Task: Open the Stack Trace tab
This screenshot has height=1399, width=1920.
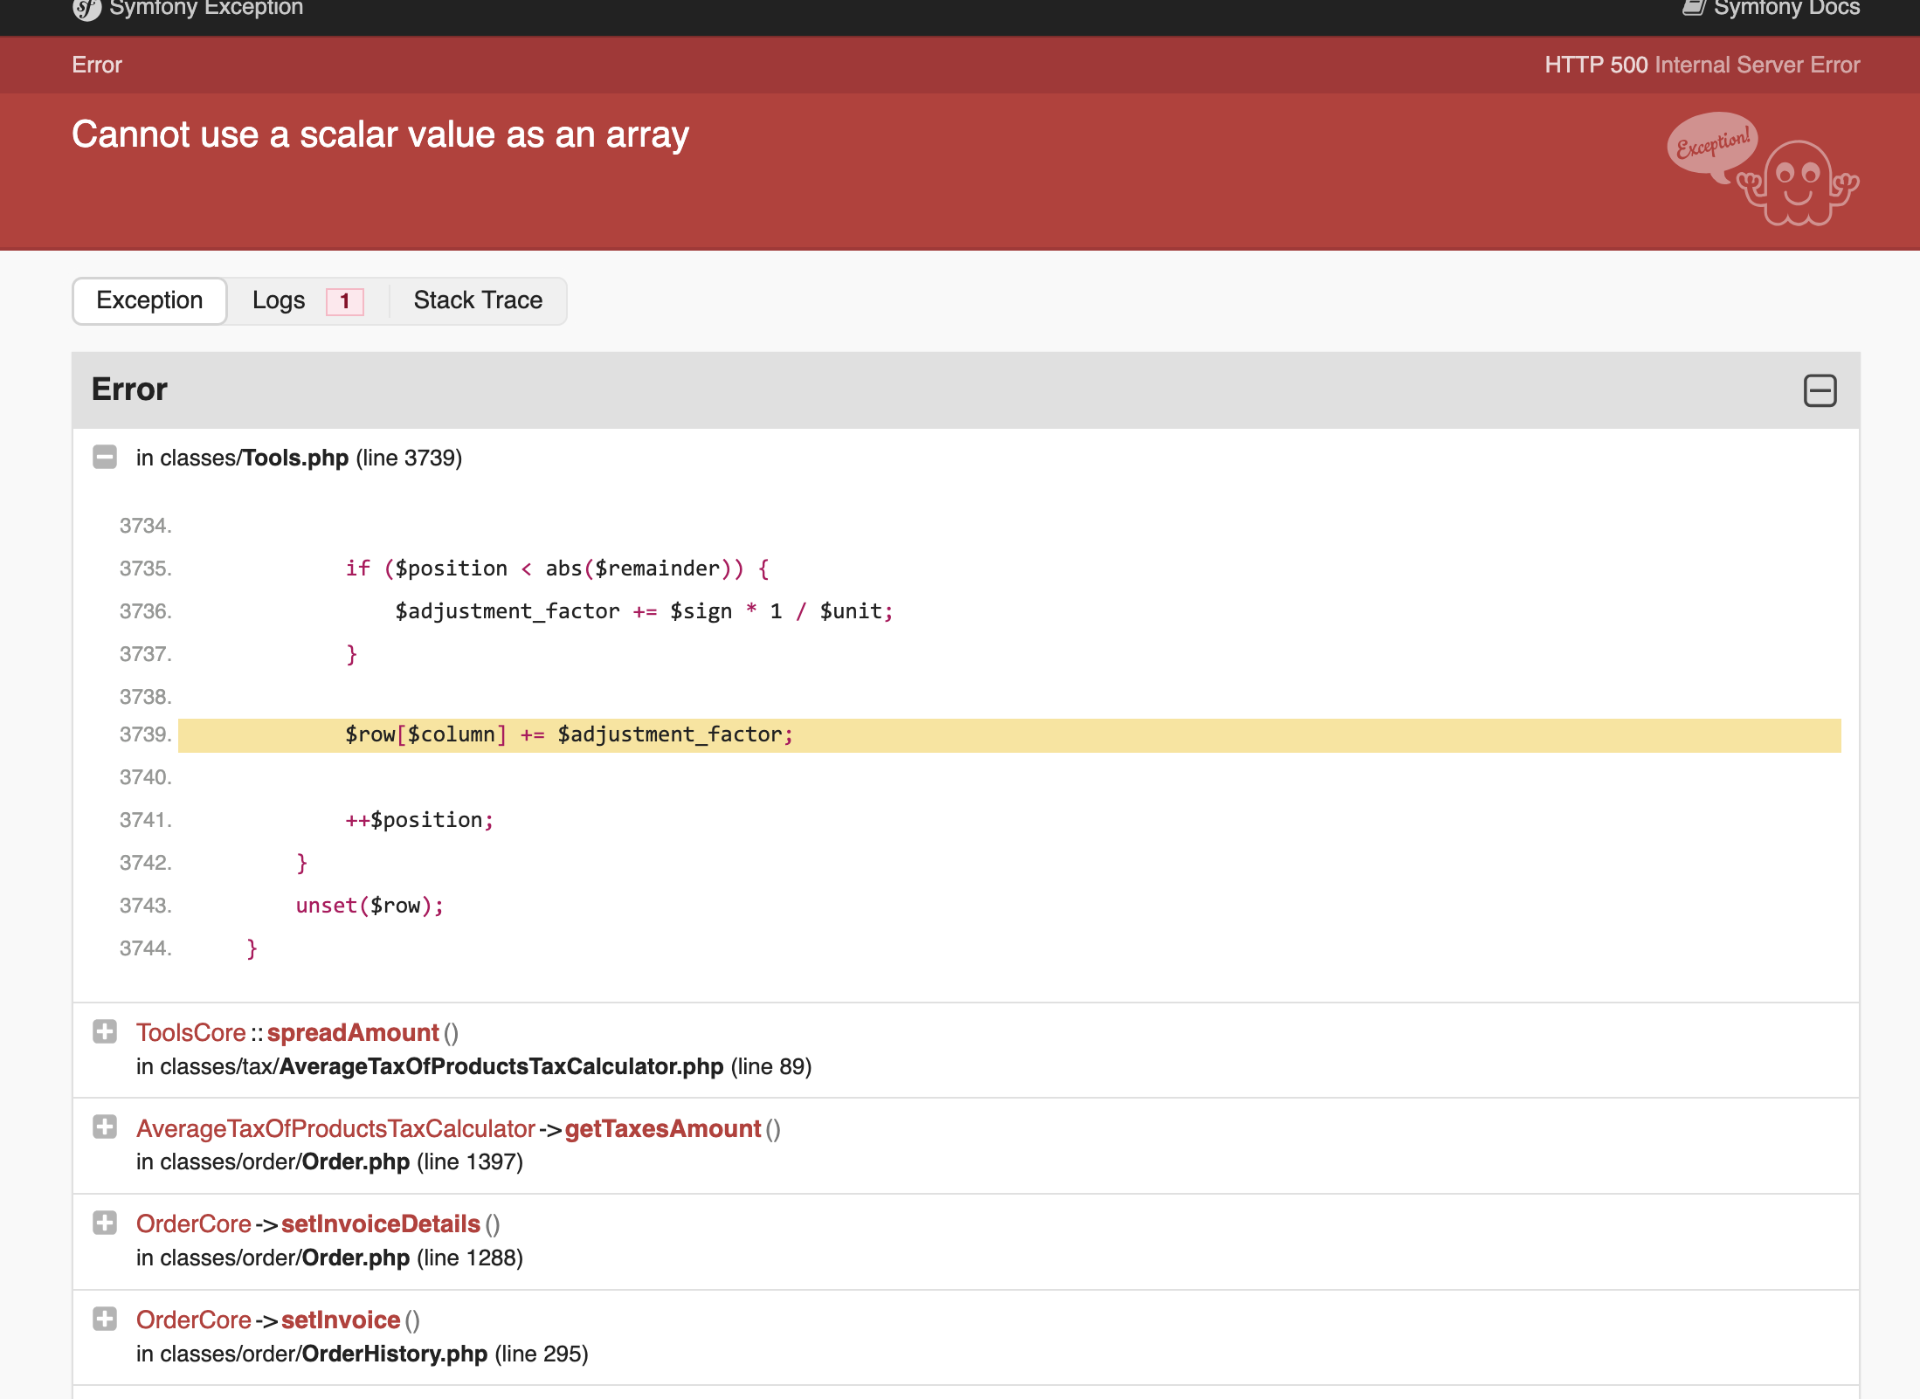Action: [478, 301]
